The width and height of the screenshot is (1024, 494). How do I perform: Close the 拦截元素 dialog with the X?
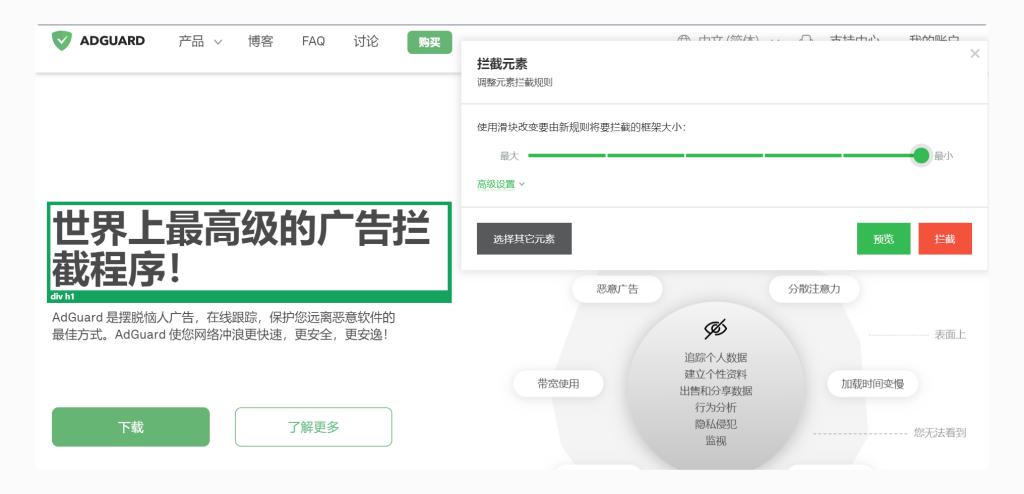pos(975,54)
